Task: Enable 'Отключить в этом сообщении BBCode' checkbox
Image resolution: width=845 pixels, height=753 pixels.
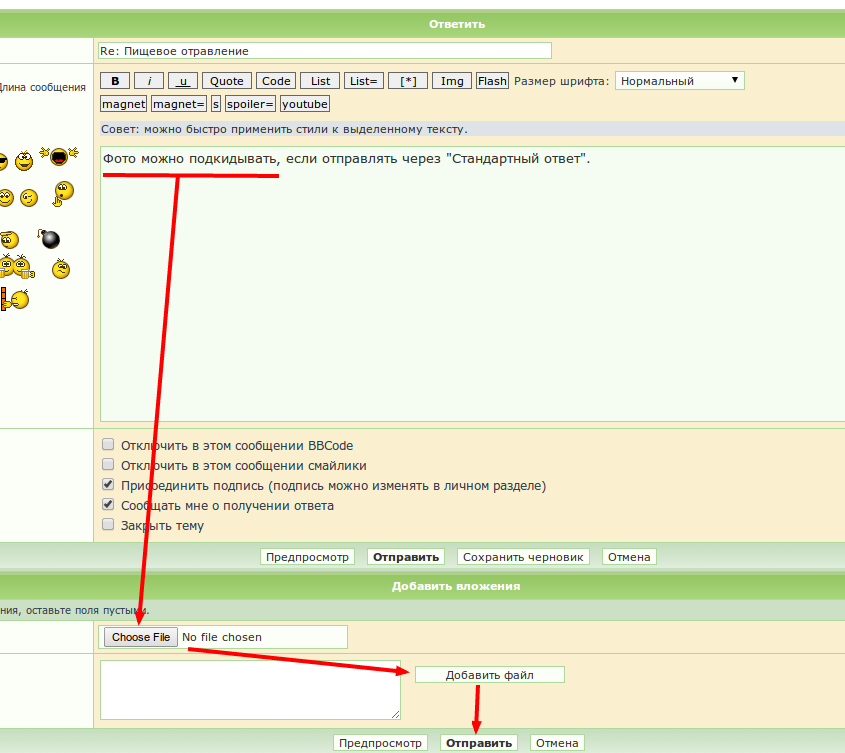Action: tap(108, 445)
